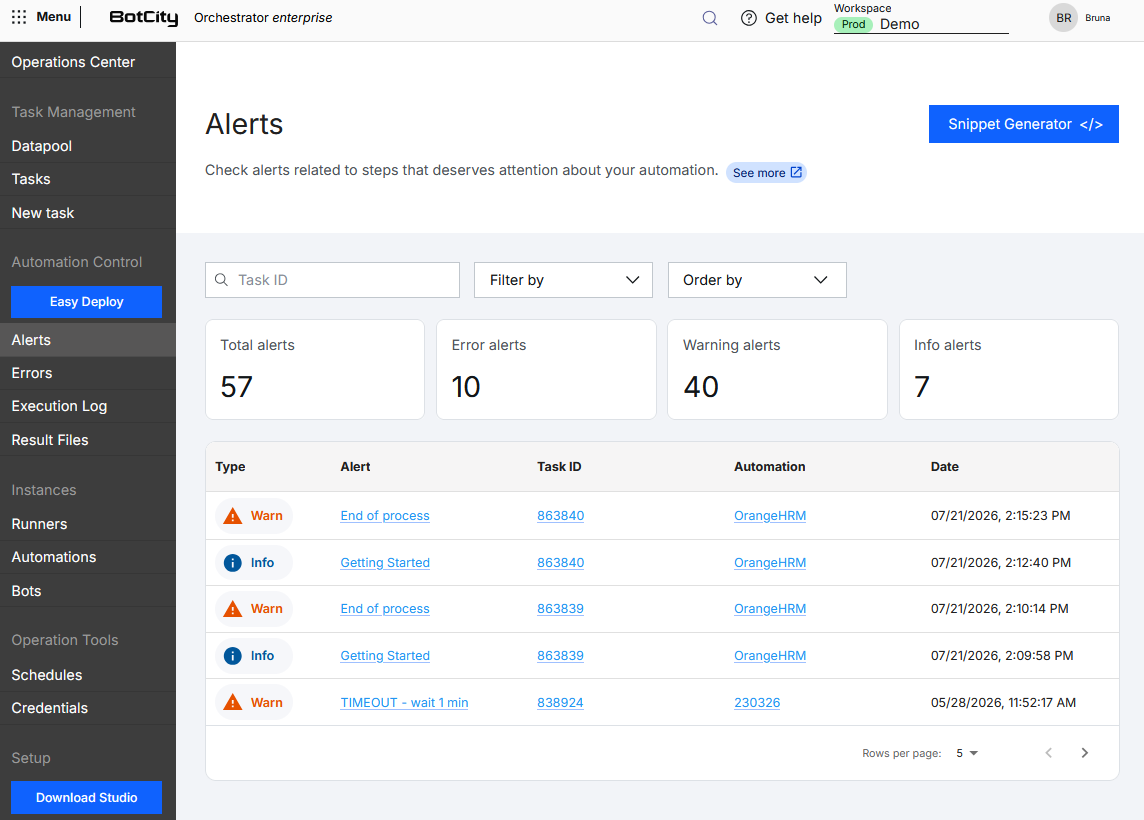Open Getting Started alert for 863840
1144x820 pixels.
pos(384,562)
